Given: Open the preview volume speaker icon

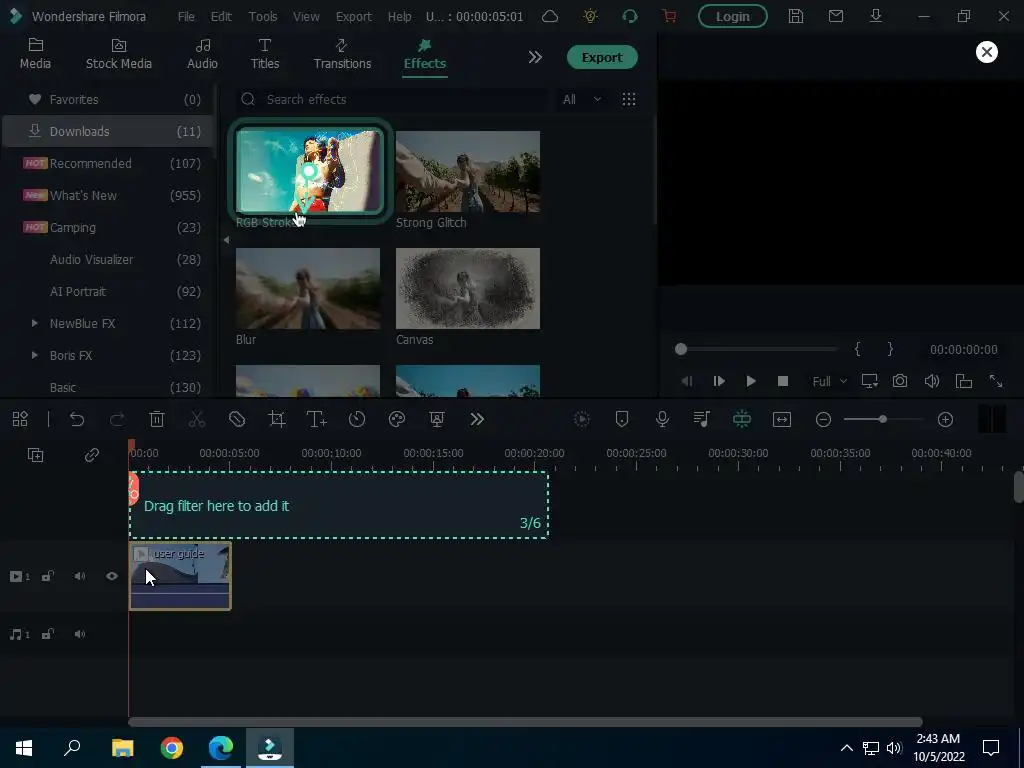Looking at the screenshot, I should (932, 381).
